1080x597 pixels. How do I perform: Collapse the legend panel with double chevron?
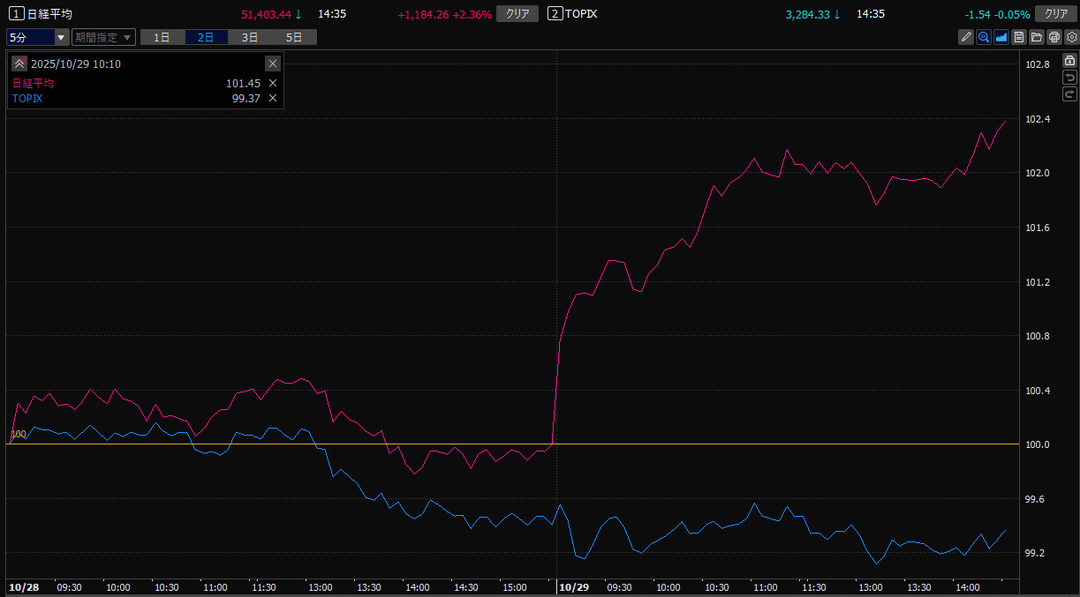(x=19, y=63)
